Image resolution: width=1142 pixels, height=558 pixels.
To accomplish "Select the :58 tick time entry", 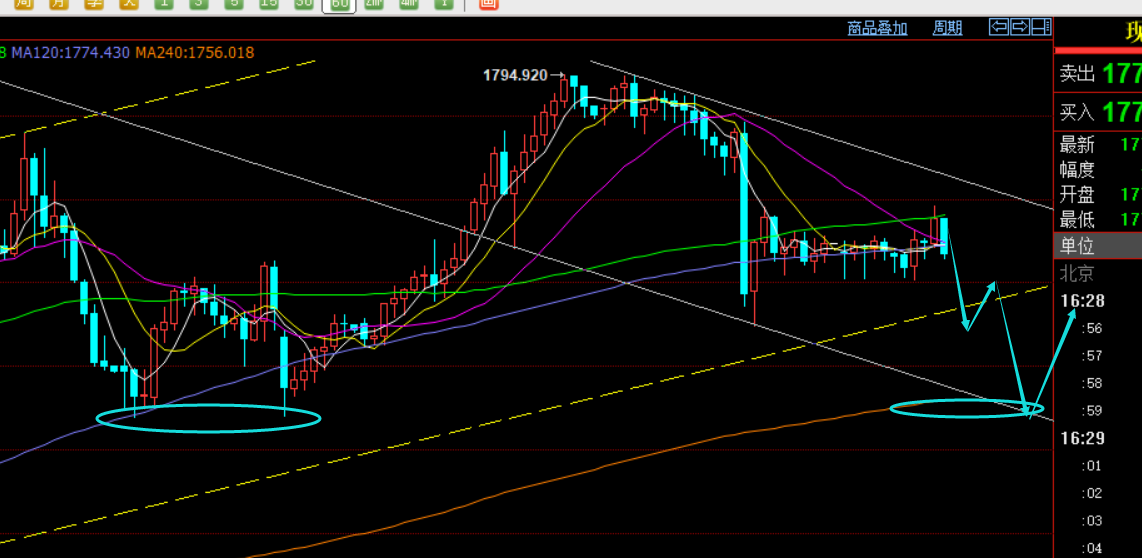I will (x=1094, y=383).
